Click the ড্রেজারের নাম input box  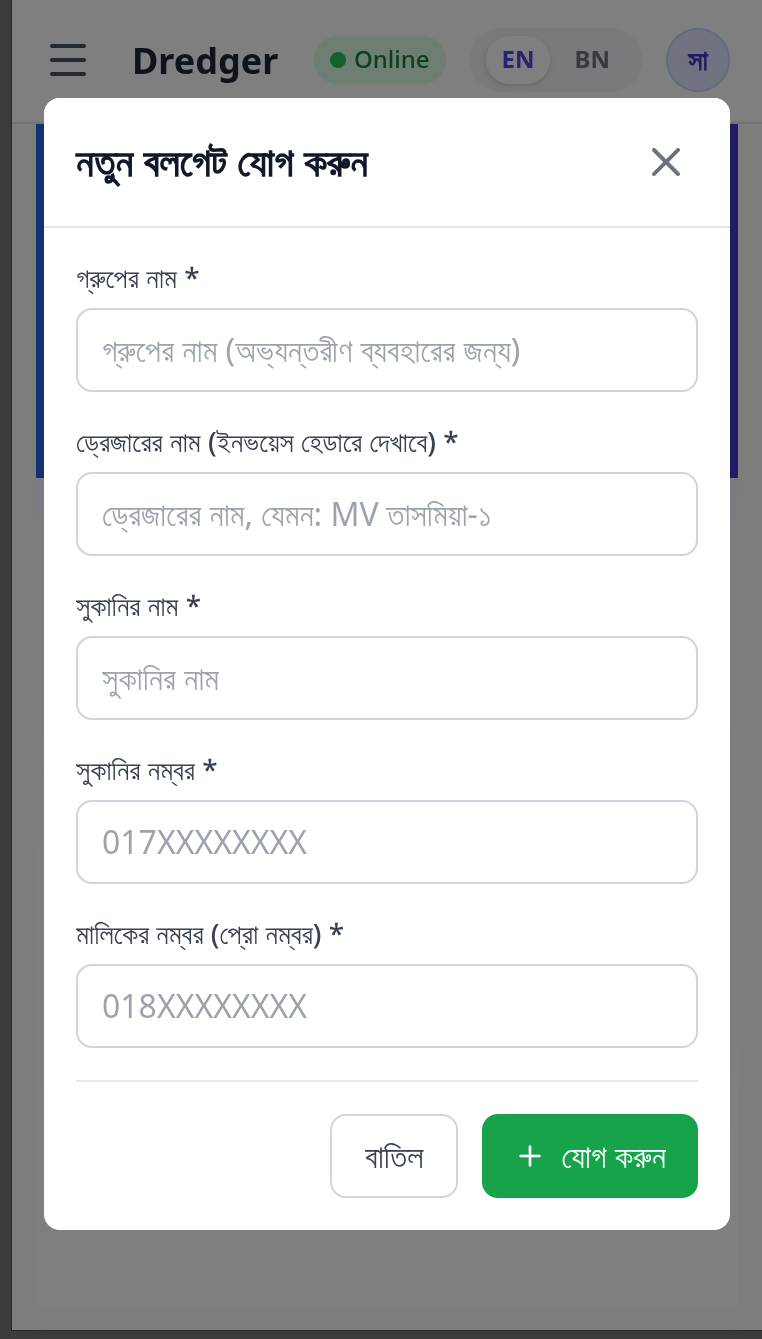387,514
